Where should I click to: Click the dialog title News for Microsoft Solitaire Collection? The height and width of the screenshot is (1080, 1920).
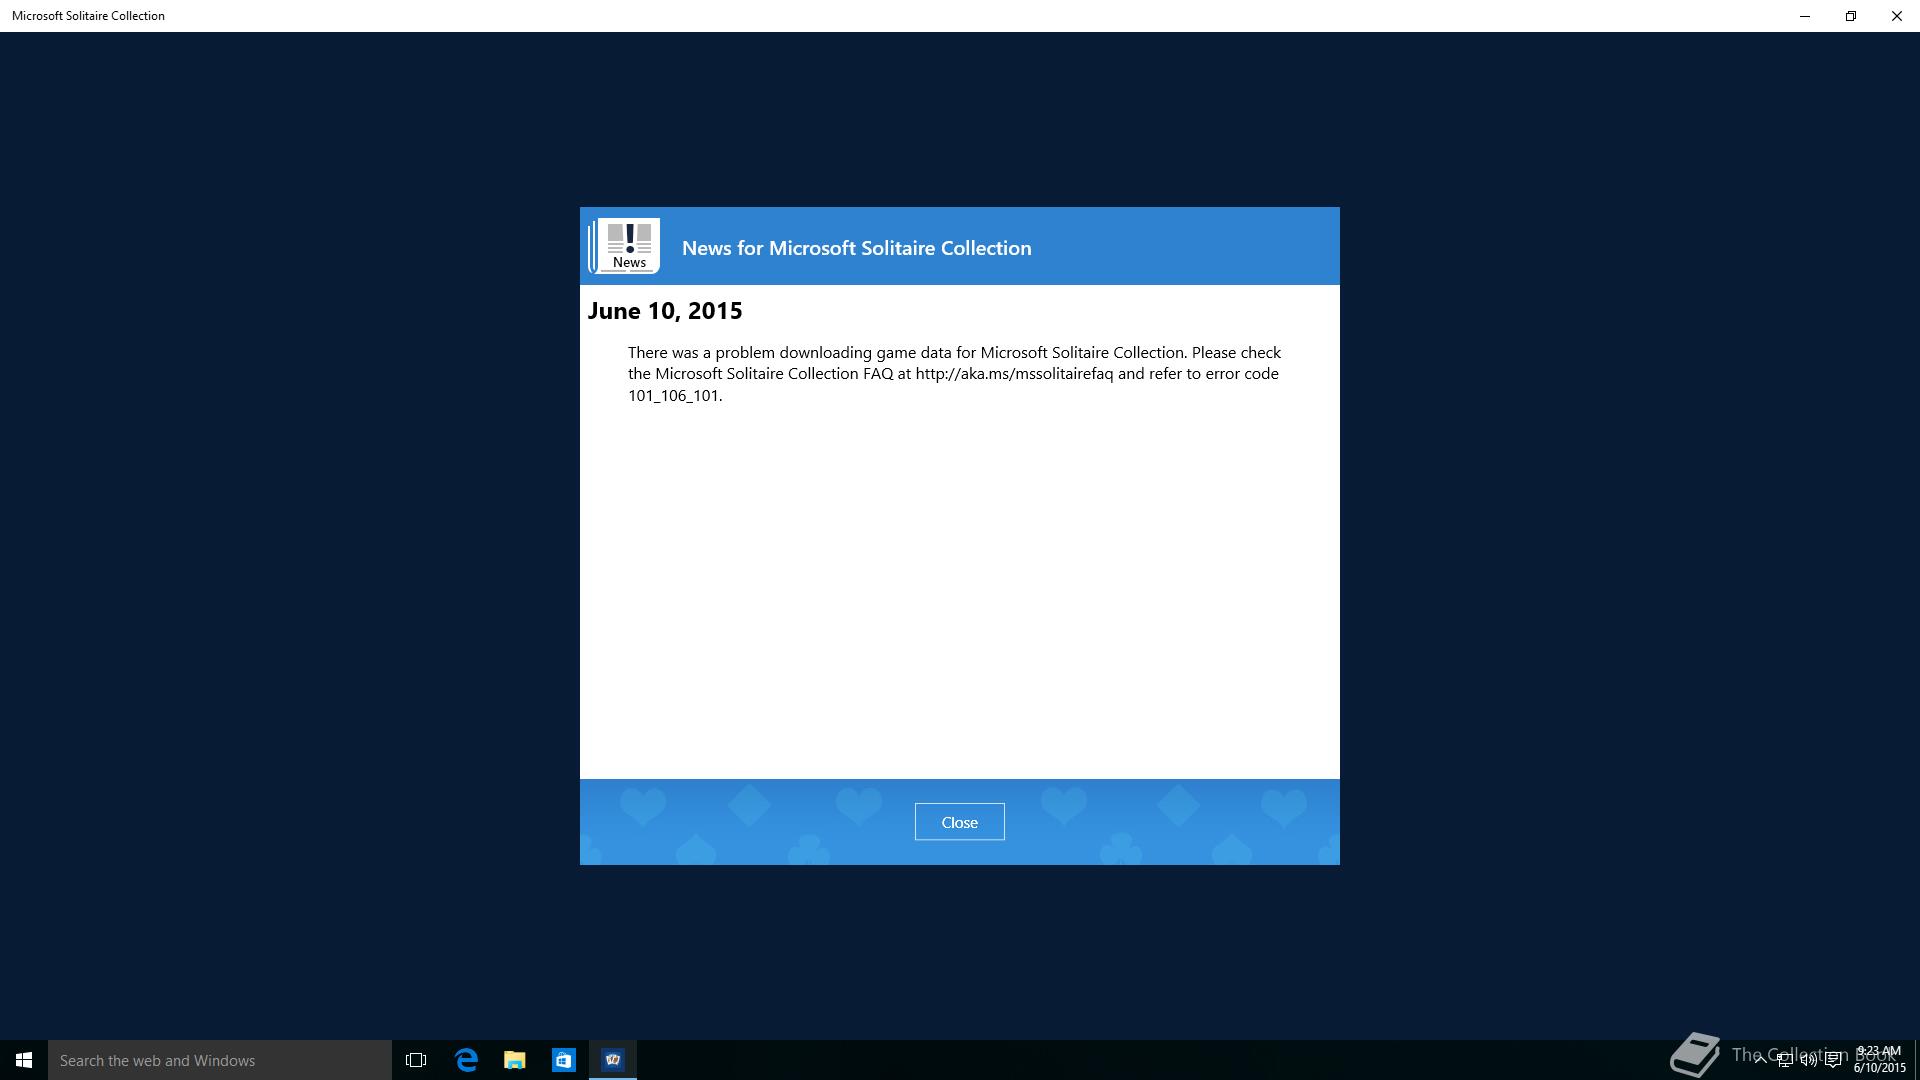856,248
